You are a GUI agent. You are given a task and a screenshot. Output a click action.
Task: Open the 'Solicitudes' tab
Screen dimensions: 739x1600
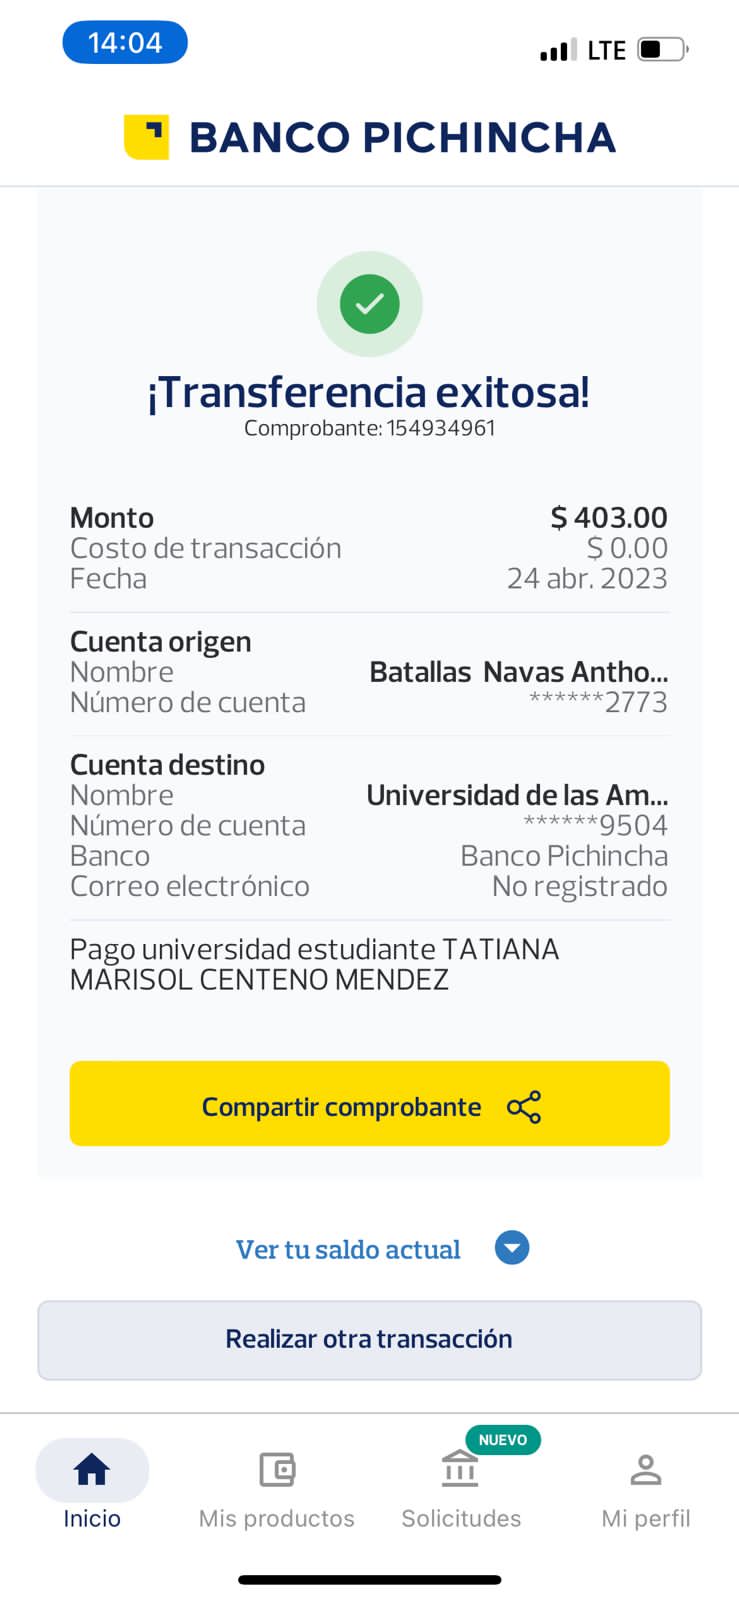click(461, 1518)
